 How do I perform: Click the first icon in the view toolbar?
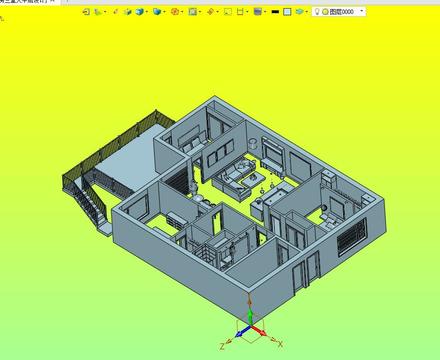click(86, 12)
